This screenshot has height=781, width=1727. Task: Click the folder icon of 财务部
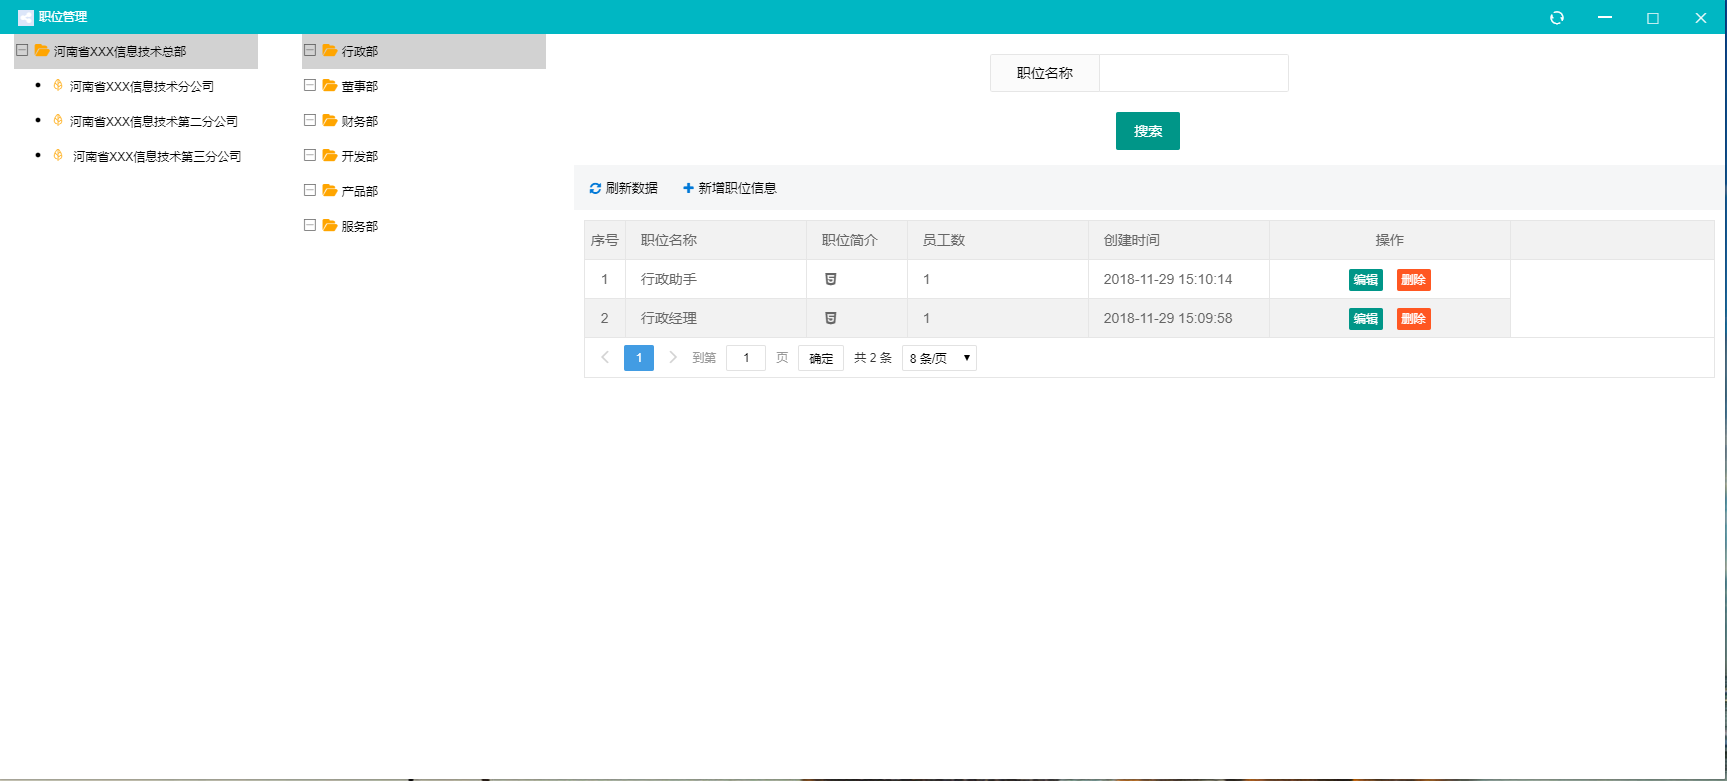point(330,120)
